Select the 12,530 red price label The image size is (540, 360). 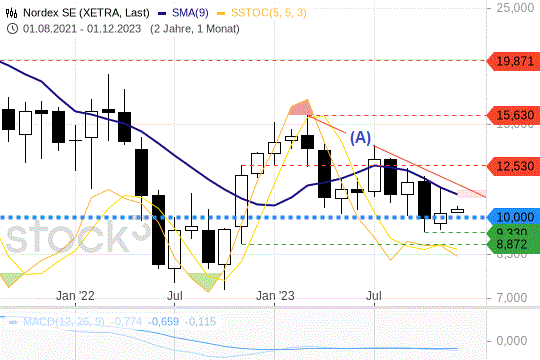[x=513, y=166]
